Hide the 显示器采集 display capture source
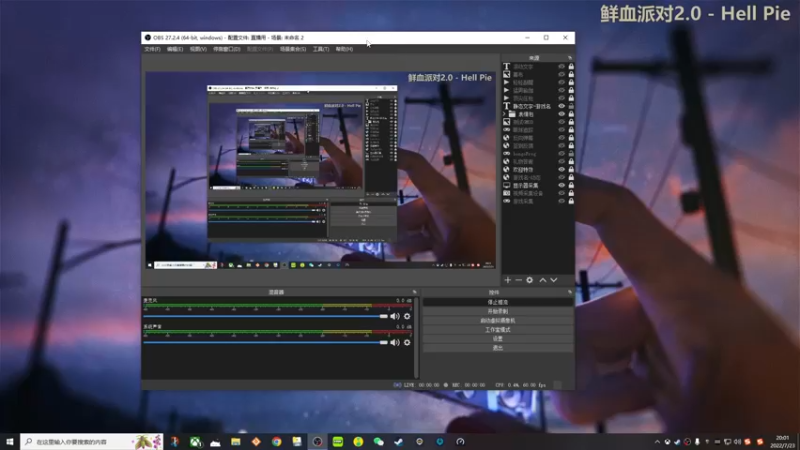Viewport: 800px width, 450px height. [561, 185]
